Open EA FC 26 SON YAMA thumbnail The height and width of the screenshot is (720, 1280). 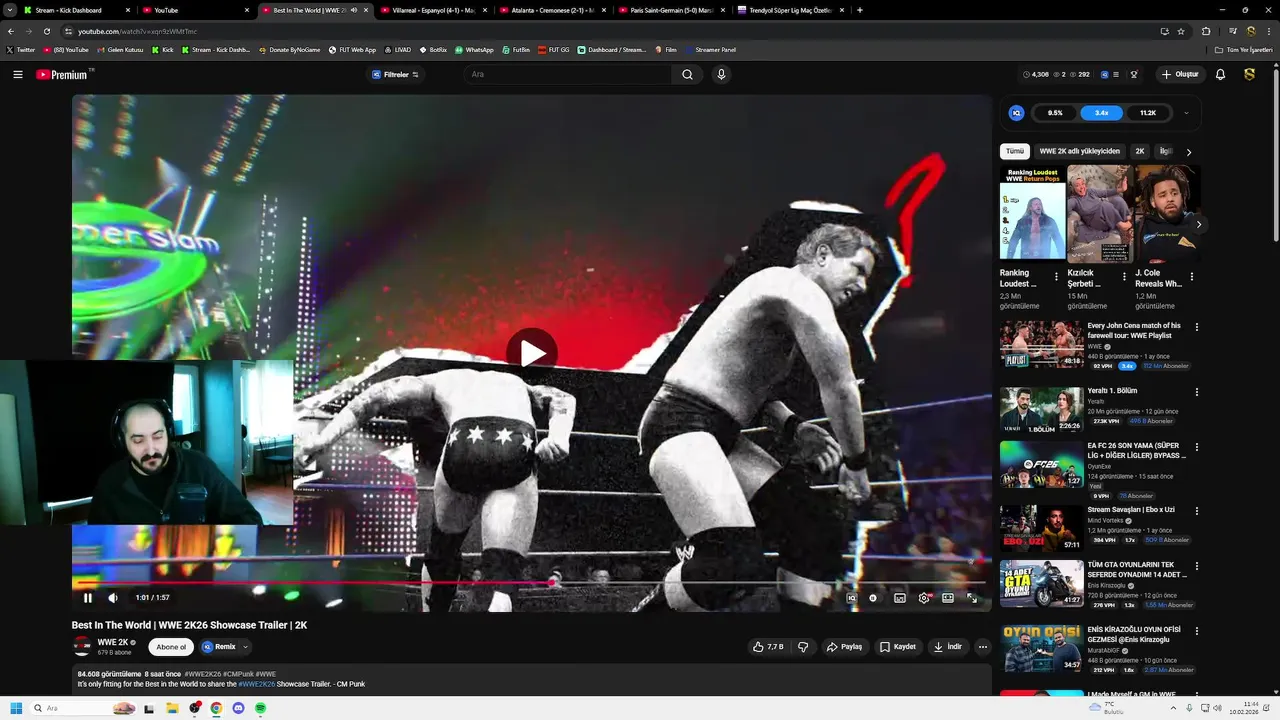pos(1041,464)
